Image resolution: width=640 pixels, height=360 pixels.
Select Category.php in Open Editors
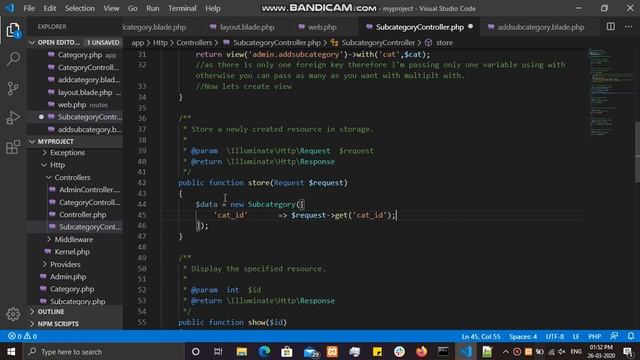[x=80, y=55]
